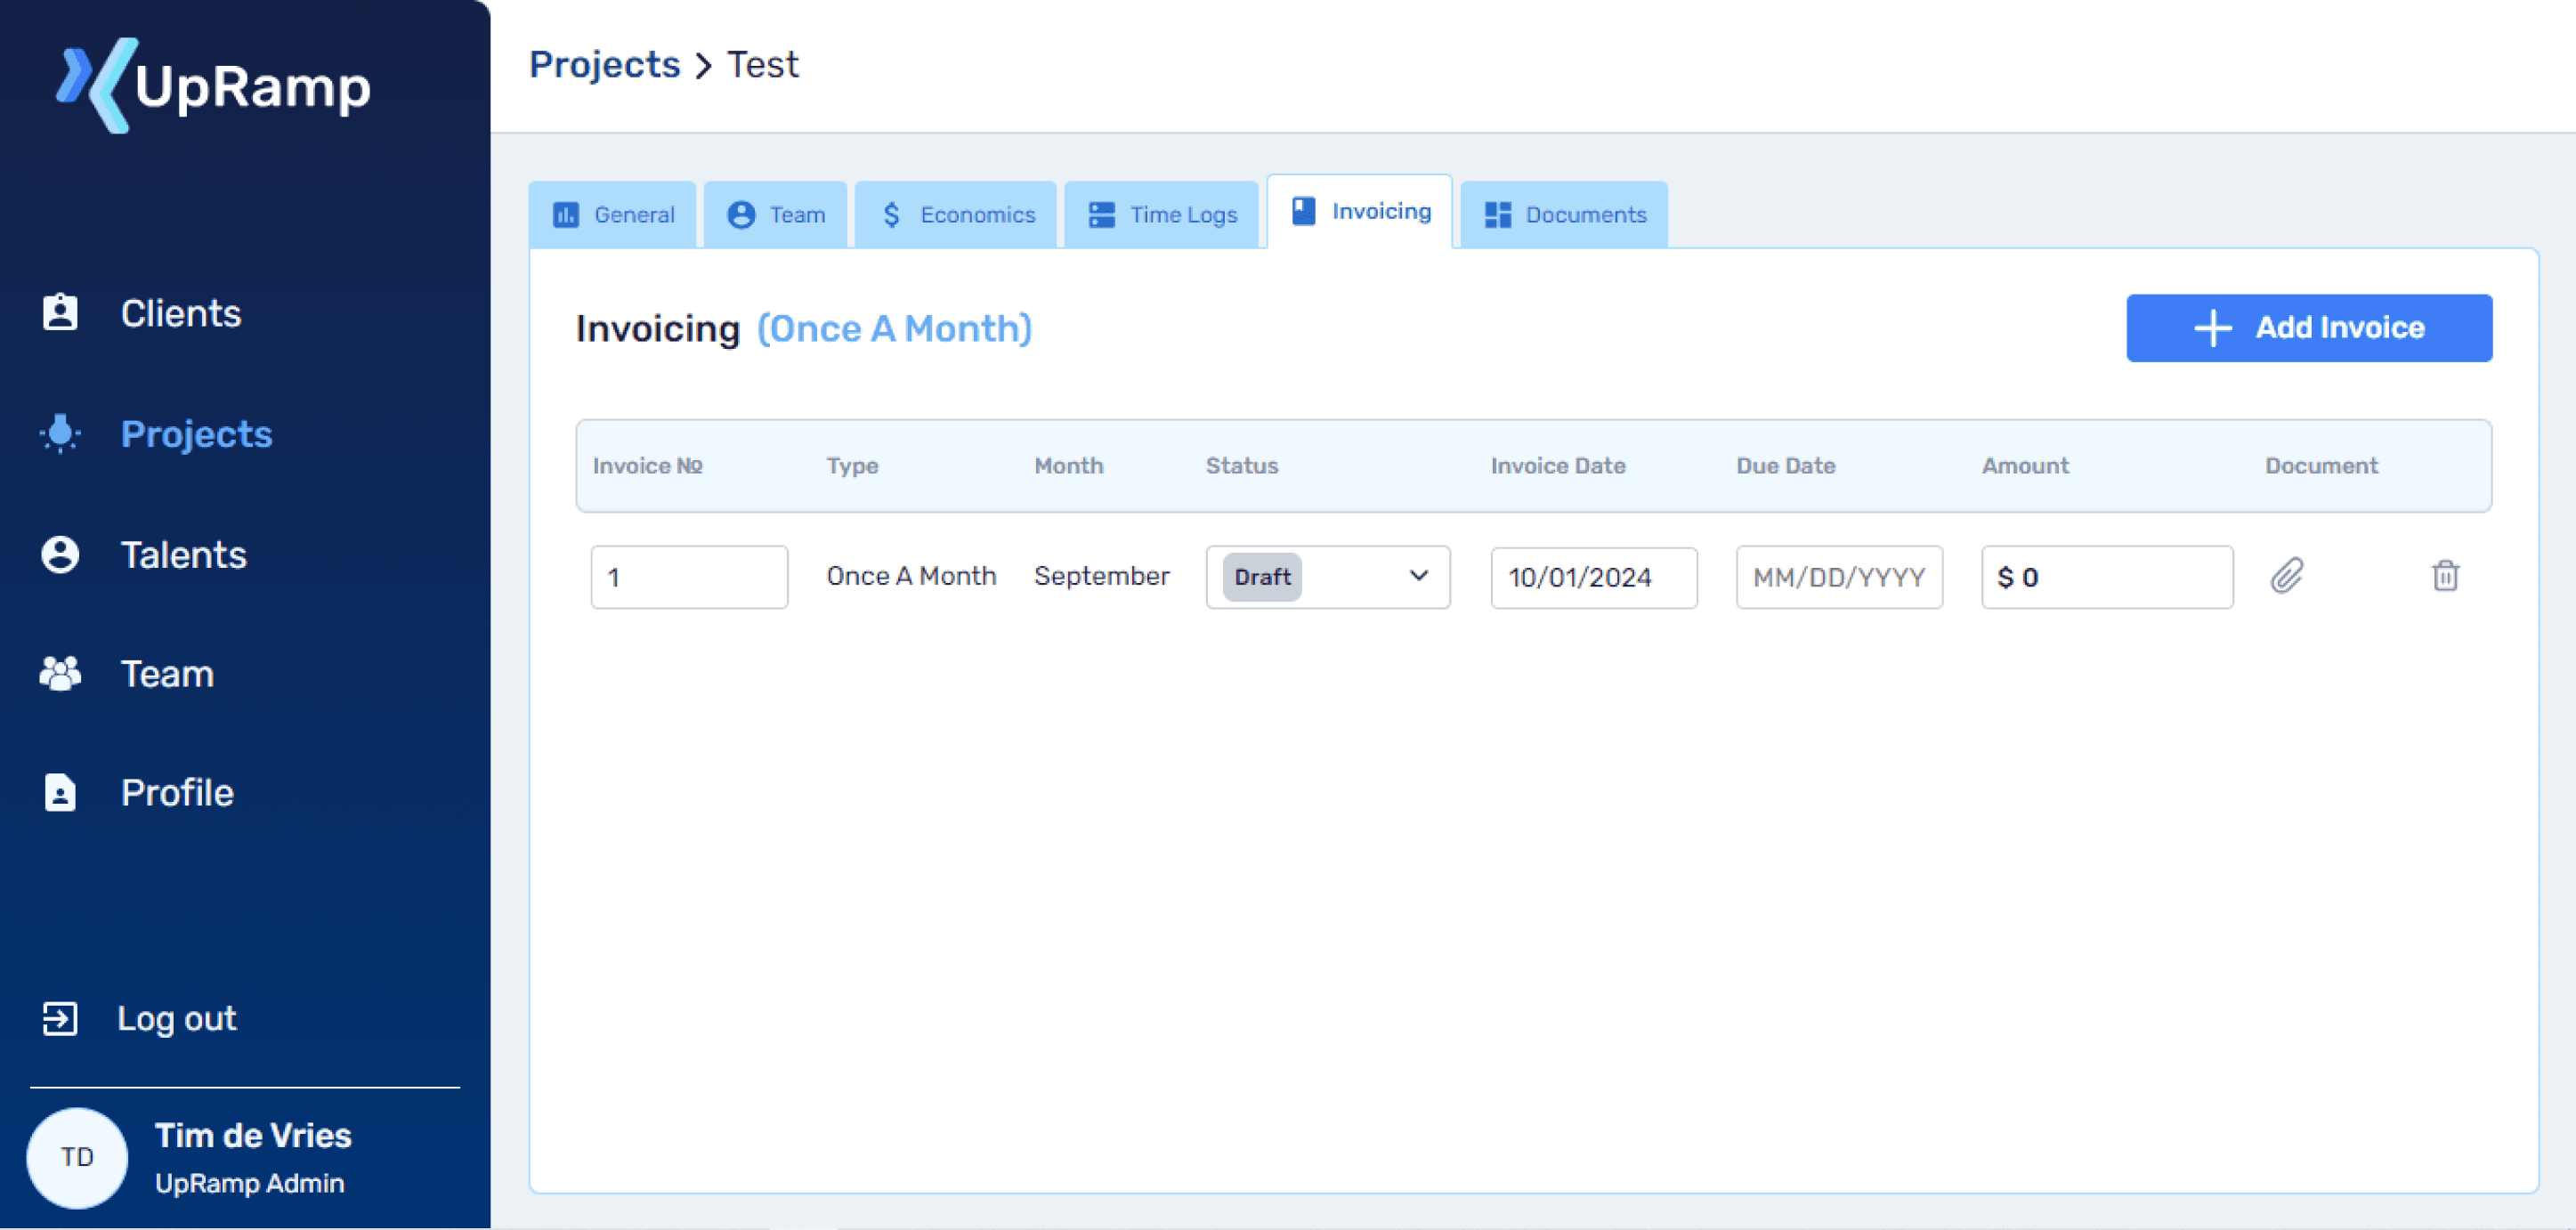Click the UpRamp logo
The image size is (2576, 1230).
pos(212,85)
